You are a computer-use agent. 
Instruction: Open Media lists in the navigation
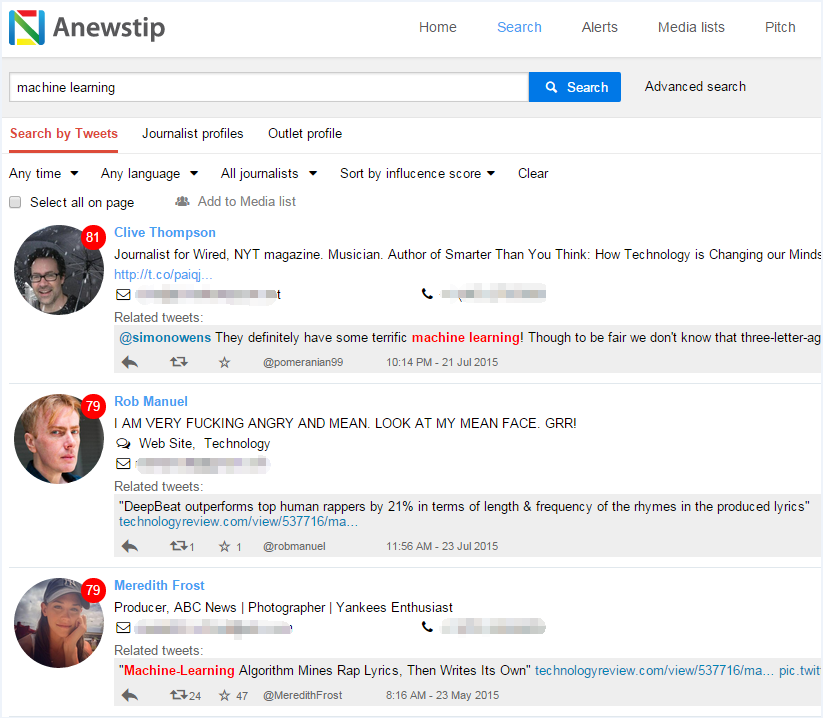click(x=691, y=27)
